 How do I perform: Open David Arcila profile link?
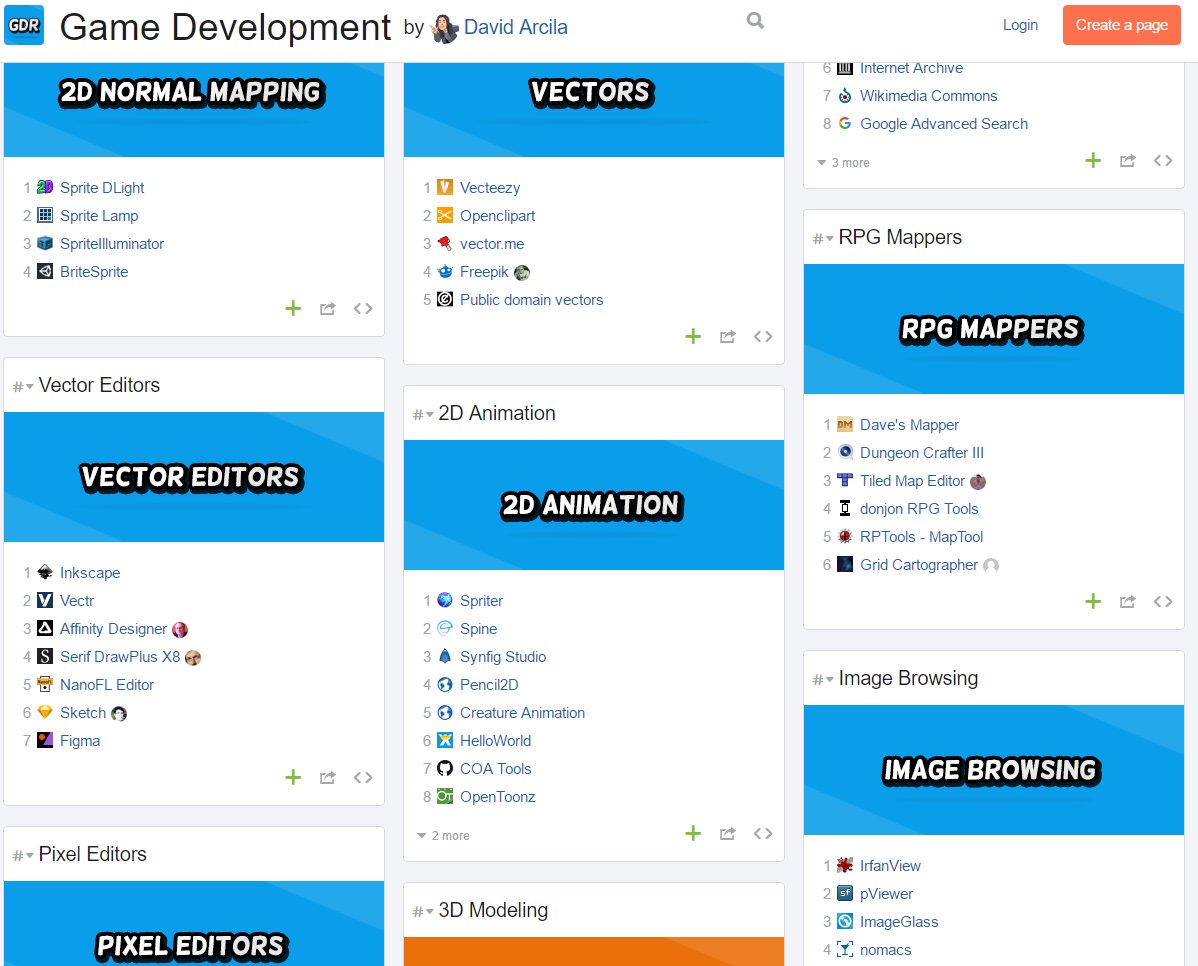pos(516,28)
